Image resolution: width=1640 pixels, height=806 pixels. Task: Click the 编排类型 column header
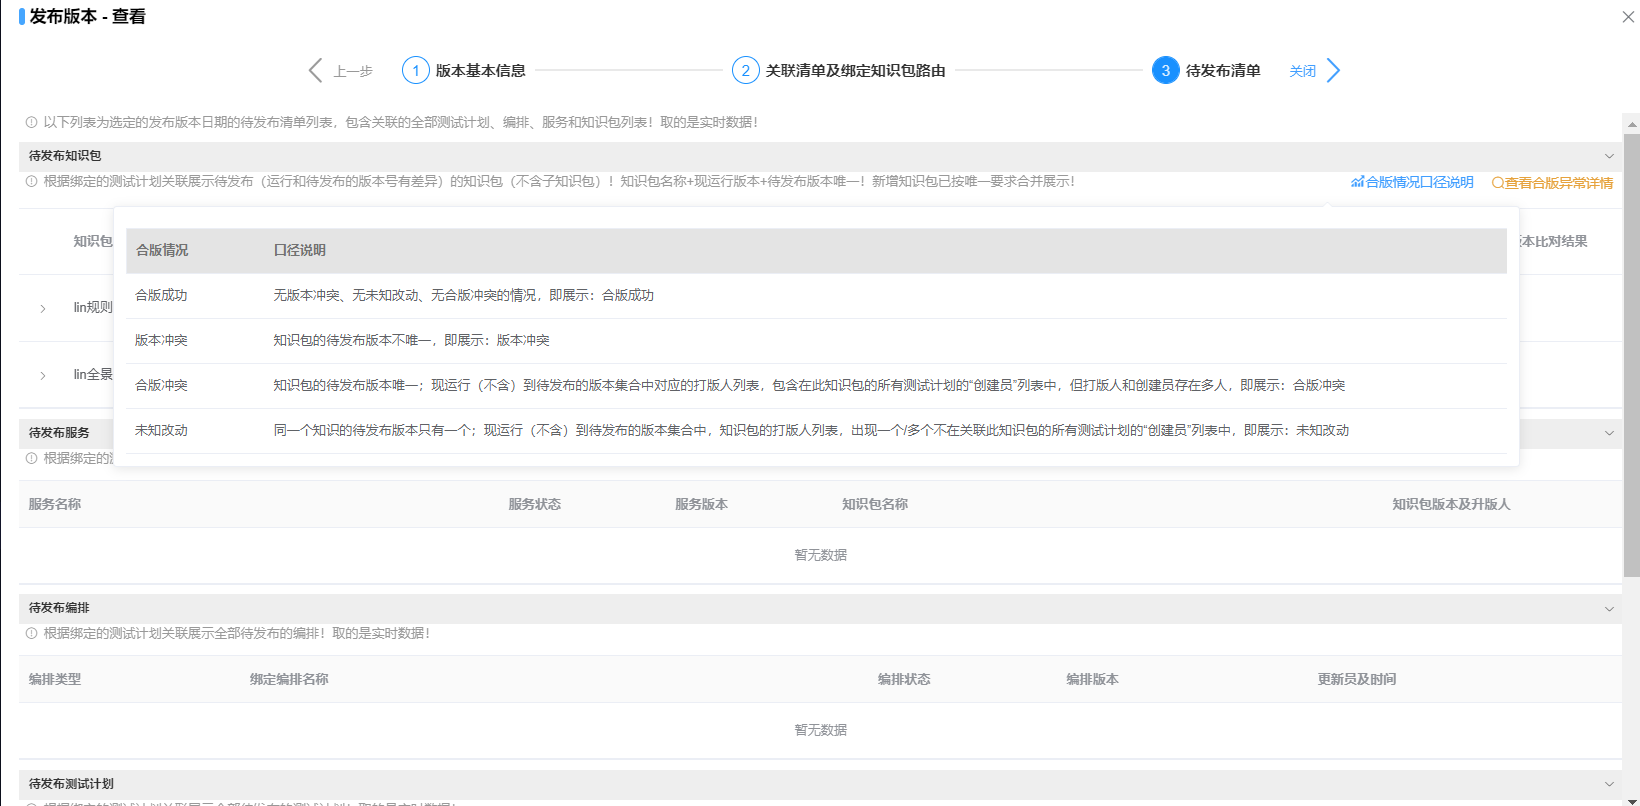[x=55, y=679]
